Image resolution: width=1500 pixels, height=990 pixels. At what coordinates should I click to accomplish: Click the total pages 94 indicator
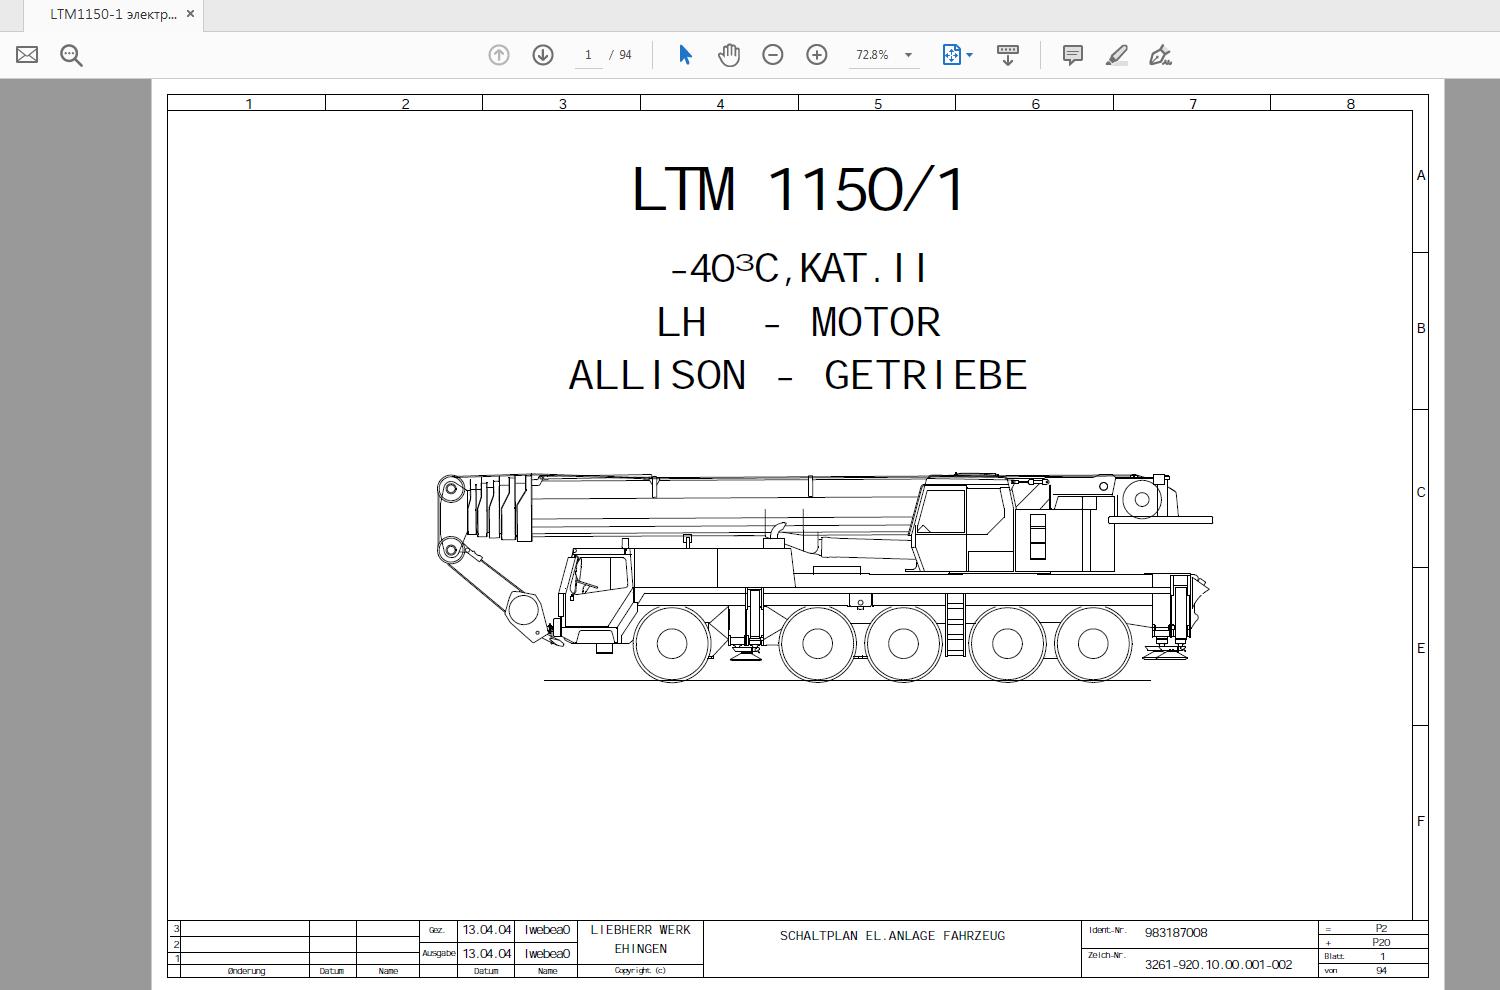pyautogui.click(x=625, y=55)
